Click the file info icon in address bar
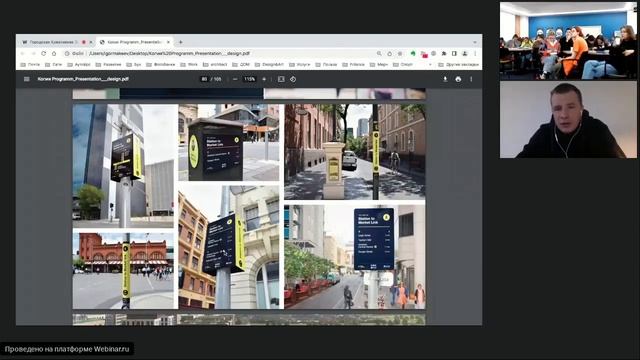640x360 pixels. click(x=67, y=53)
